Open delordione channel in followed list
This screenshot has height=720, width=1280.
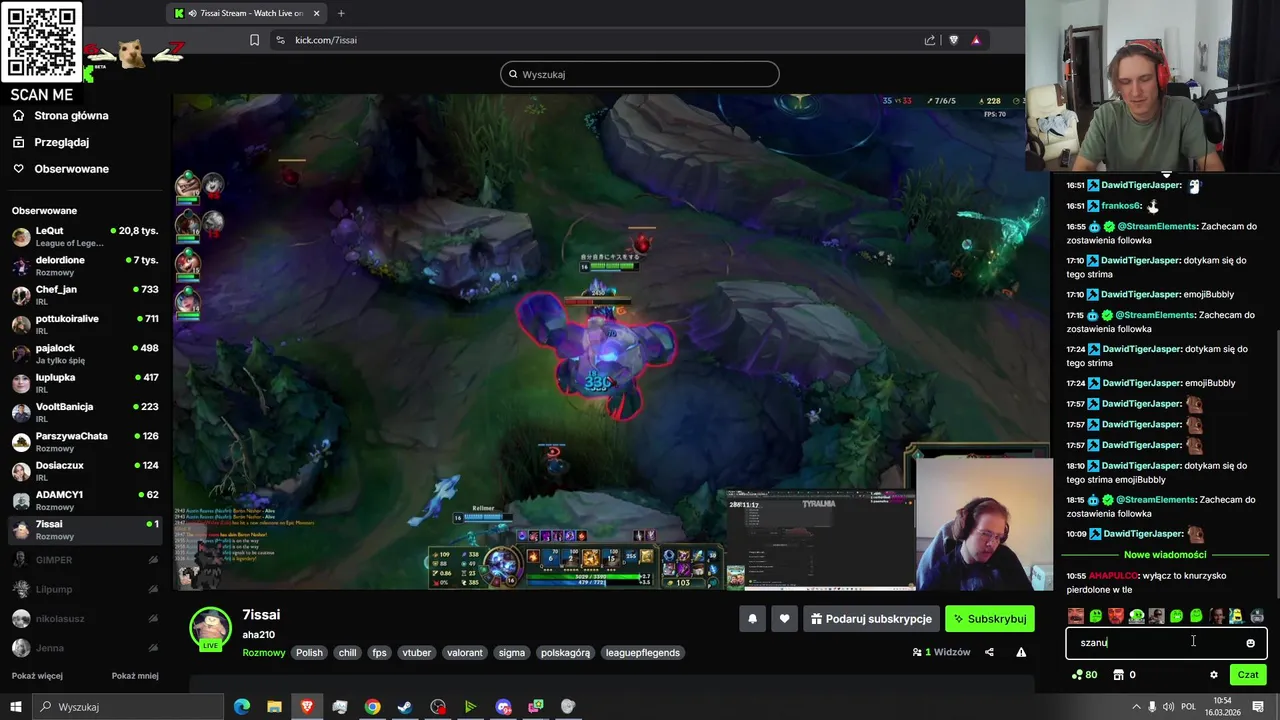pos(84,266)
